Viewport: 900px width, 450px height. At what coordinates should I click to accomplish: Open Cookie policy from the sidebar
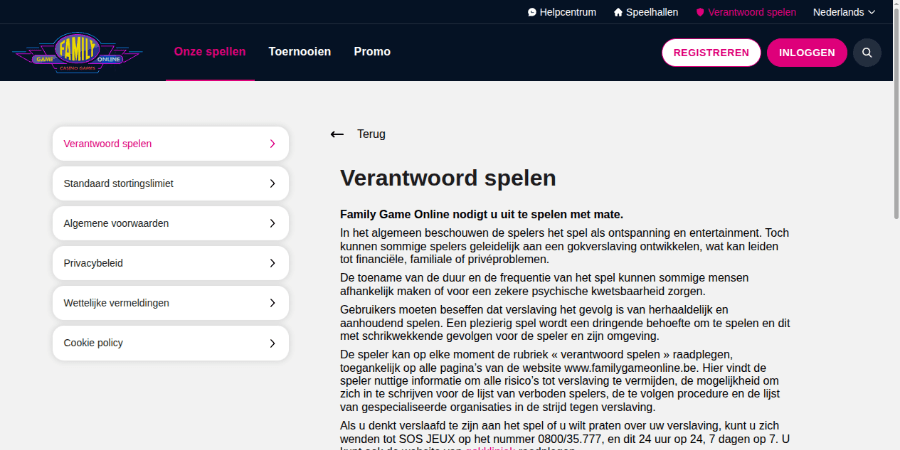pos(170,343)
